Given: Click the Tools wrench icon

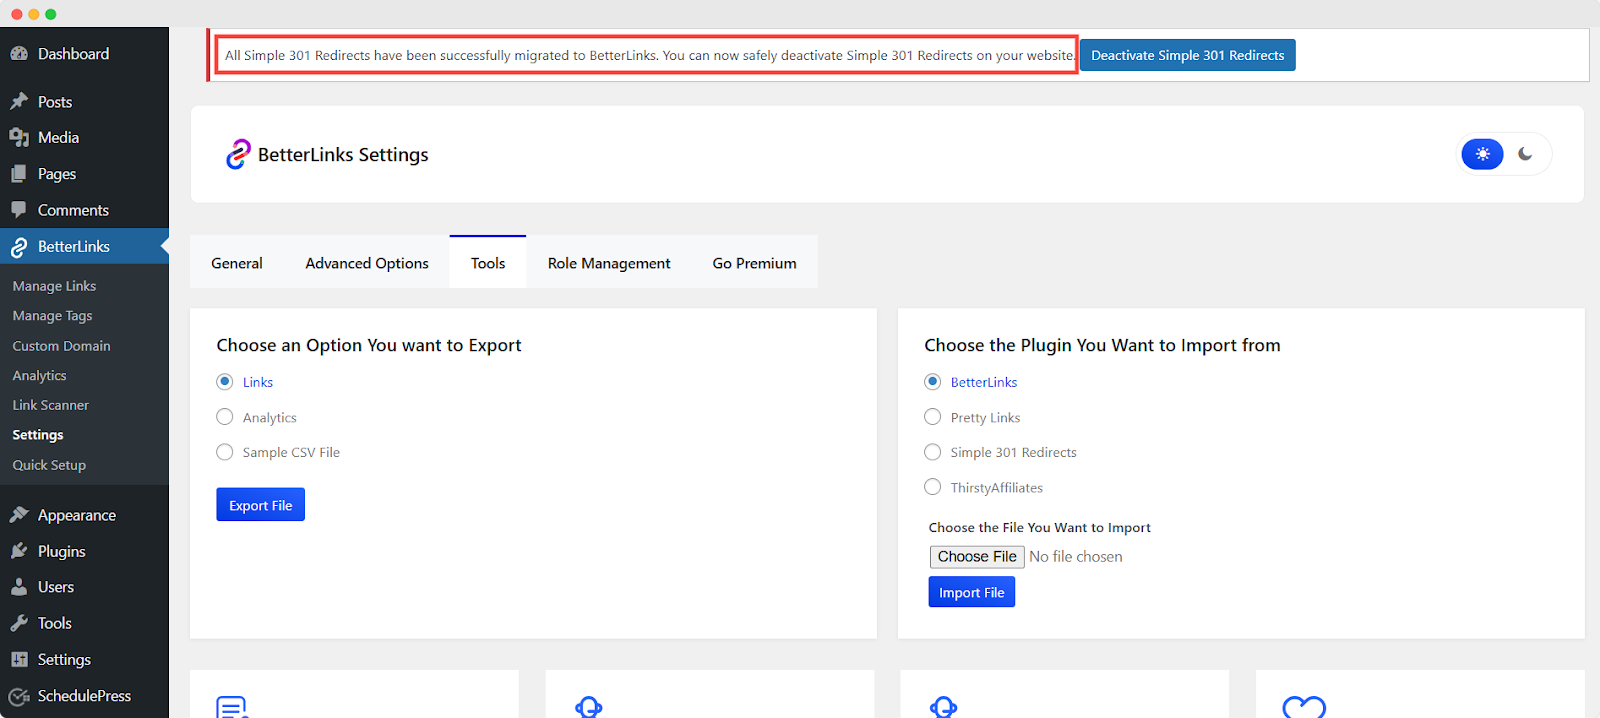Looking at the screenshot, I should [19, 623].
